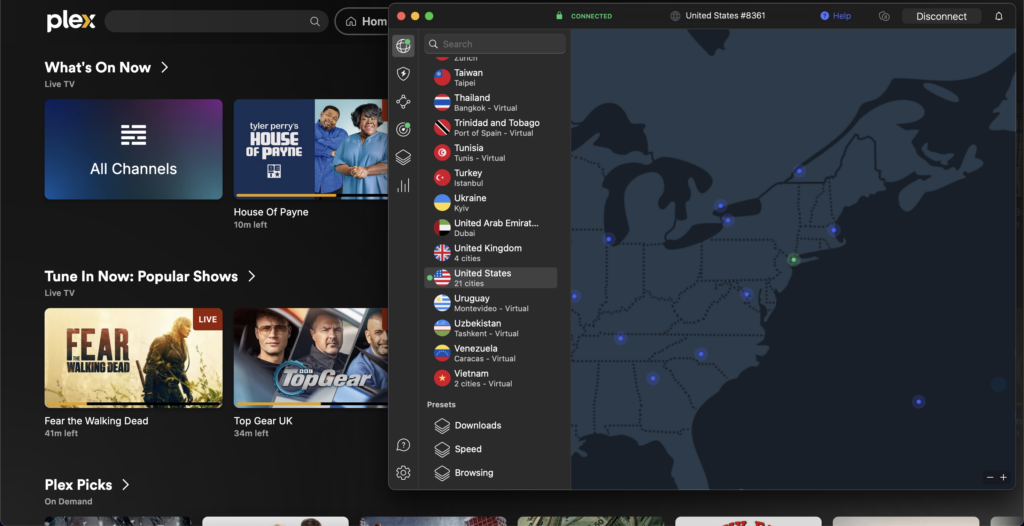Click the Plex logo
Viewport: 1024px width, 526px height.
[x=71, y=22]
